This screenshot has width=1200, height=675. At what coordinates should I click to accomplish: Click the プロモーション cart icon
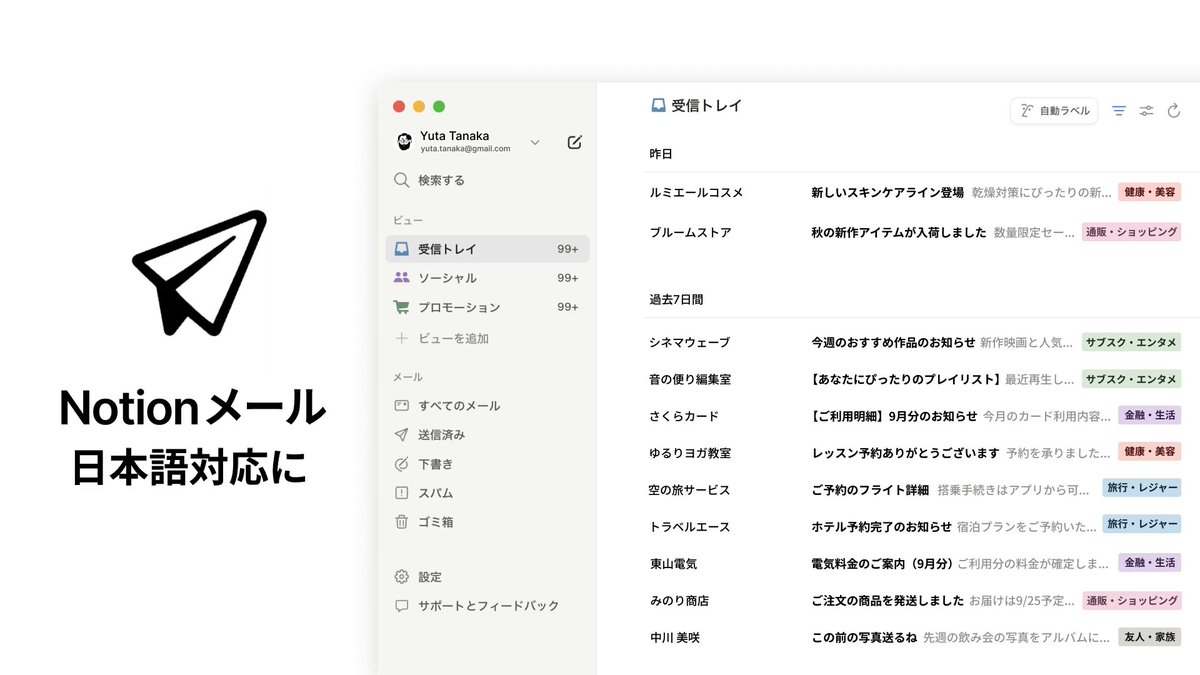[x=401, y=307]
